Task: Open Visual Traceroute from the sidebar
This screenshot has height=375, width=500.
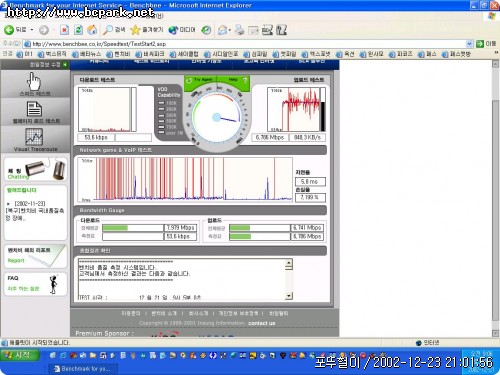Action: coord(35,140)
